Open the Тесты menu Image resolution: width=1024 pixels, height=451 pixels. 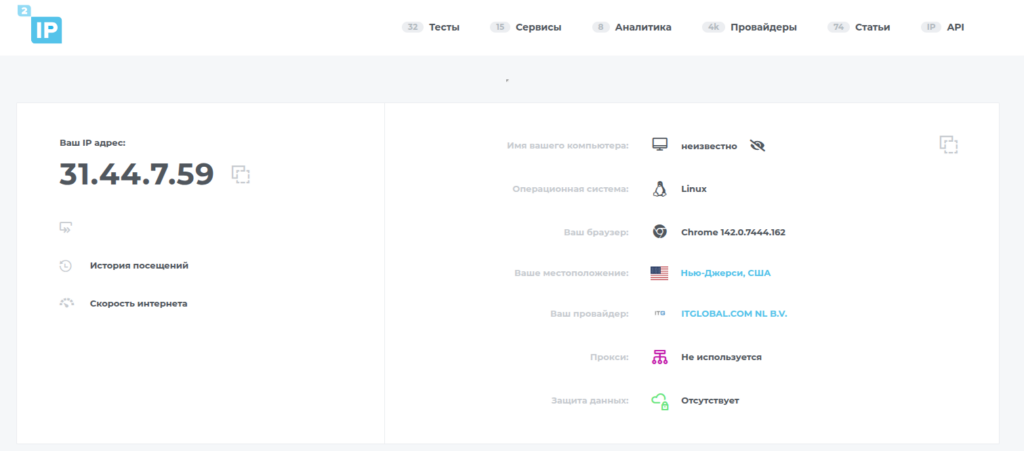click(x=443, y=27)
